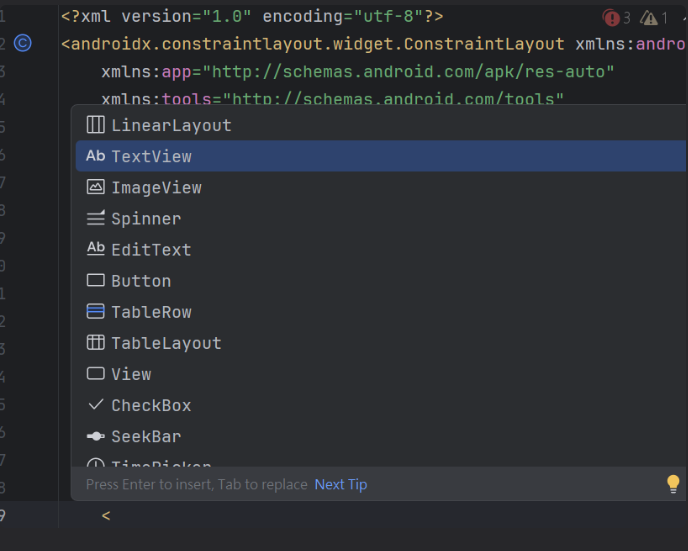
Task: Click the TextView Ab icon
Action: pos(96,156)
